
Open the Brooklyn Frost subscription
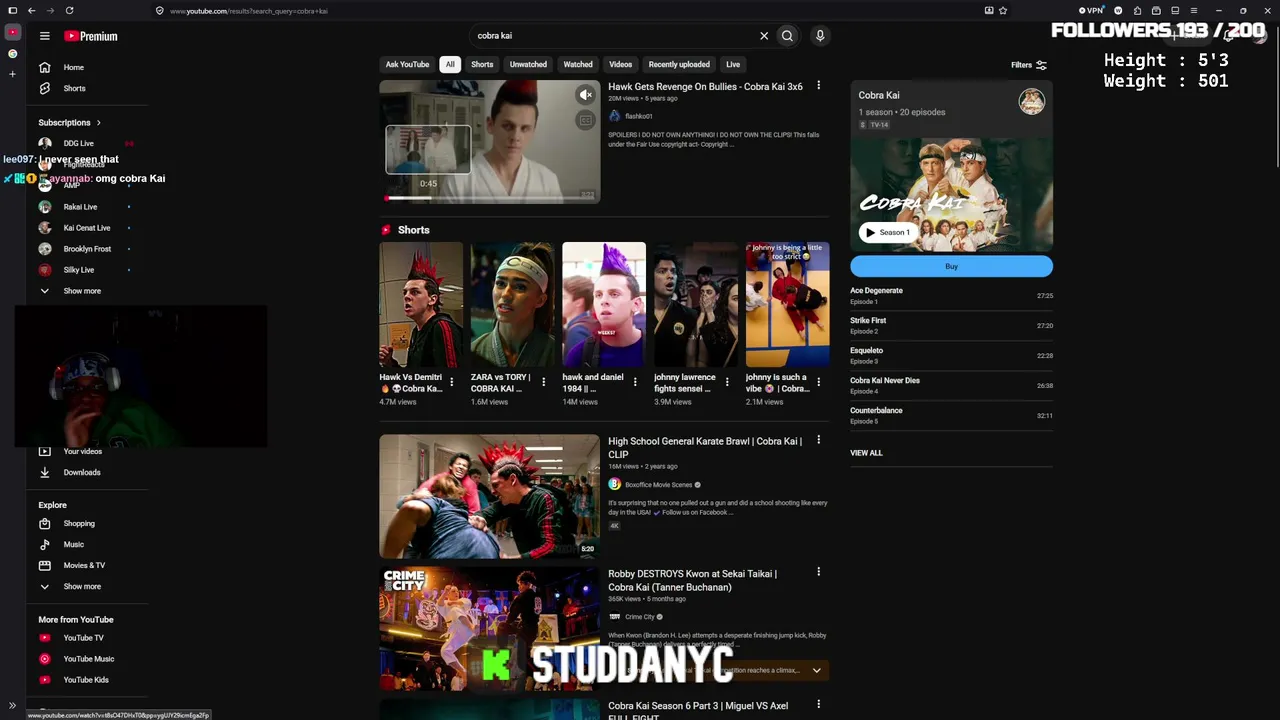click(88, 249)
